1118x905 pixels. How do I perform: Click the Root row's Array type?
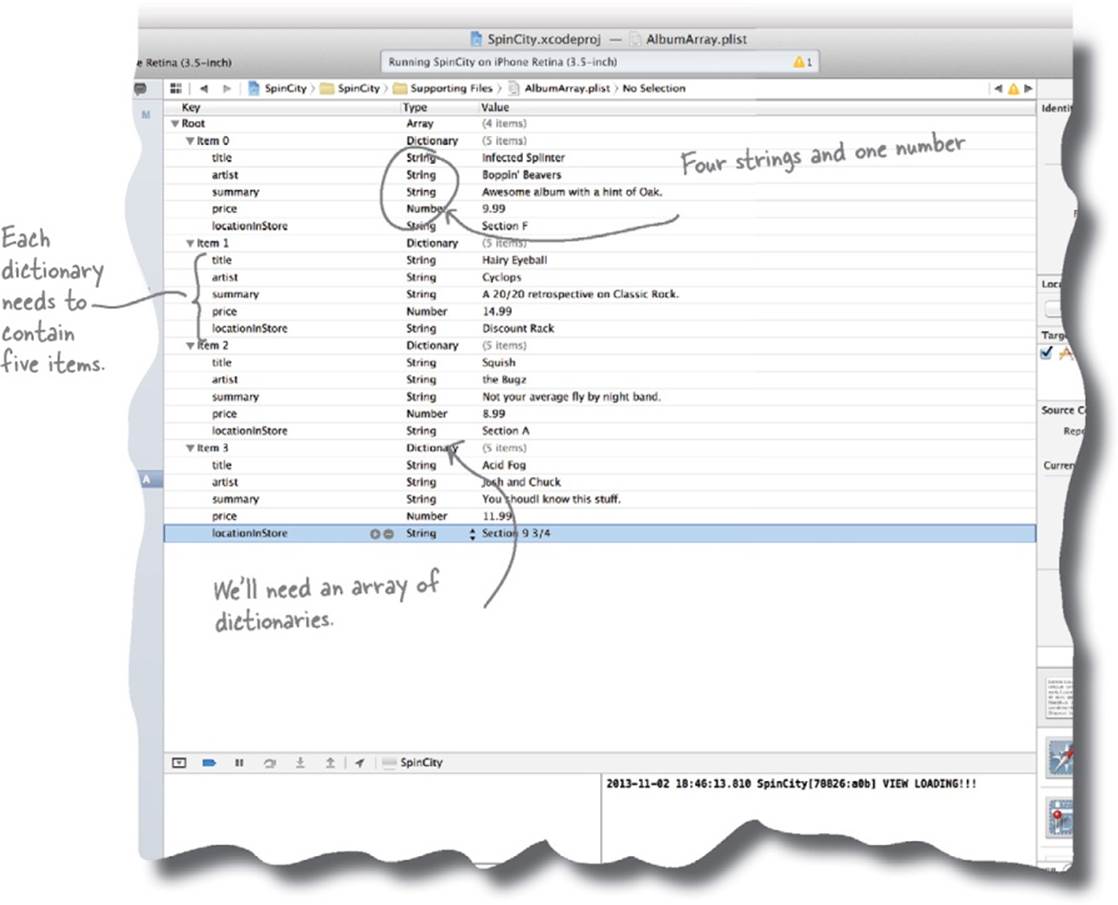420,123
